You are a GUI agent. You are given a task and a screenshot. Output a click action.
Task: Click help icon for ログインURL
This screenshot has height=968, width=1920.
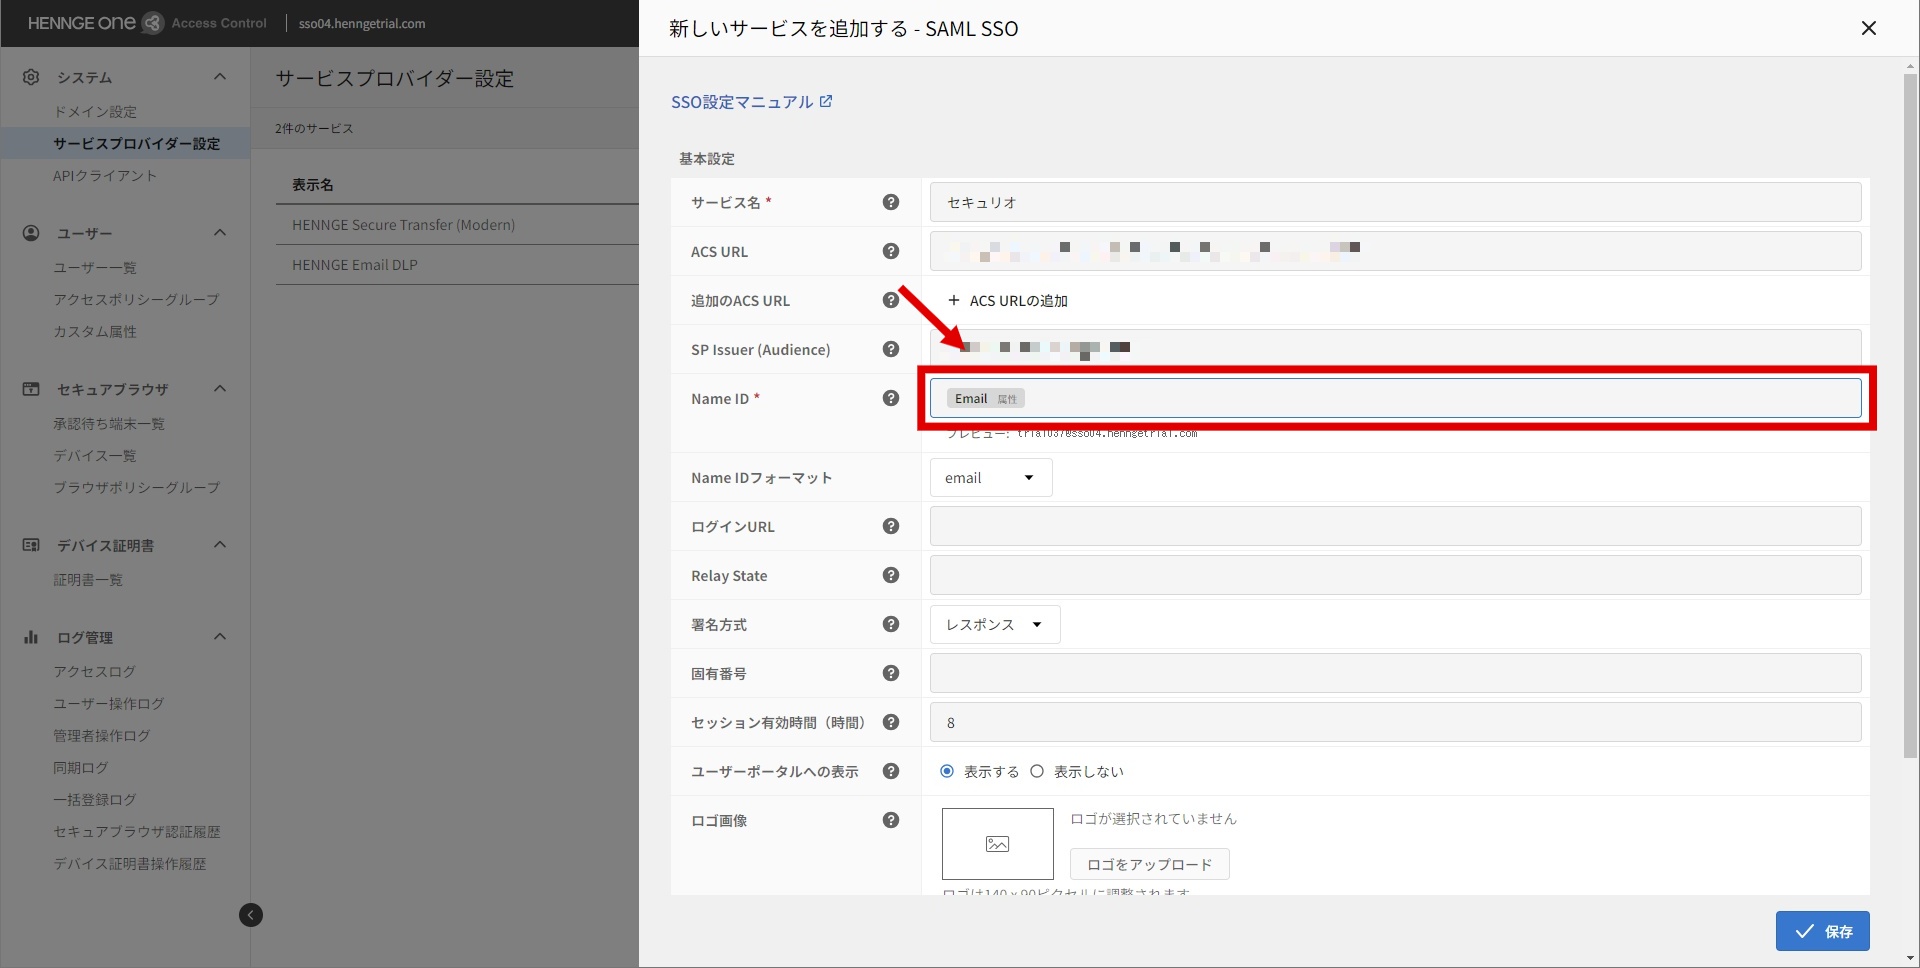point(891,526)
